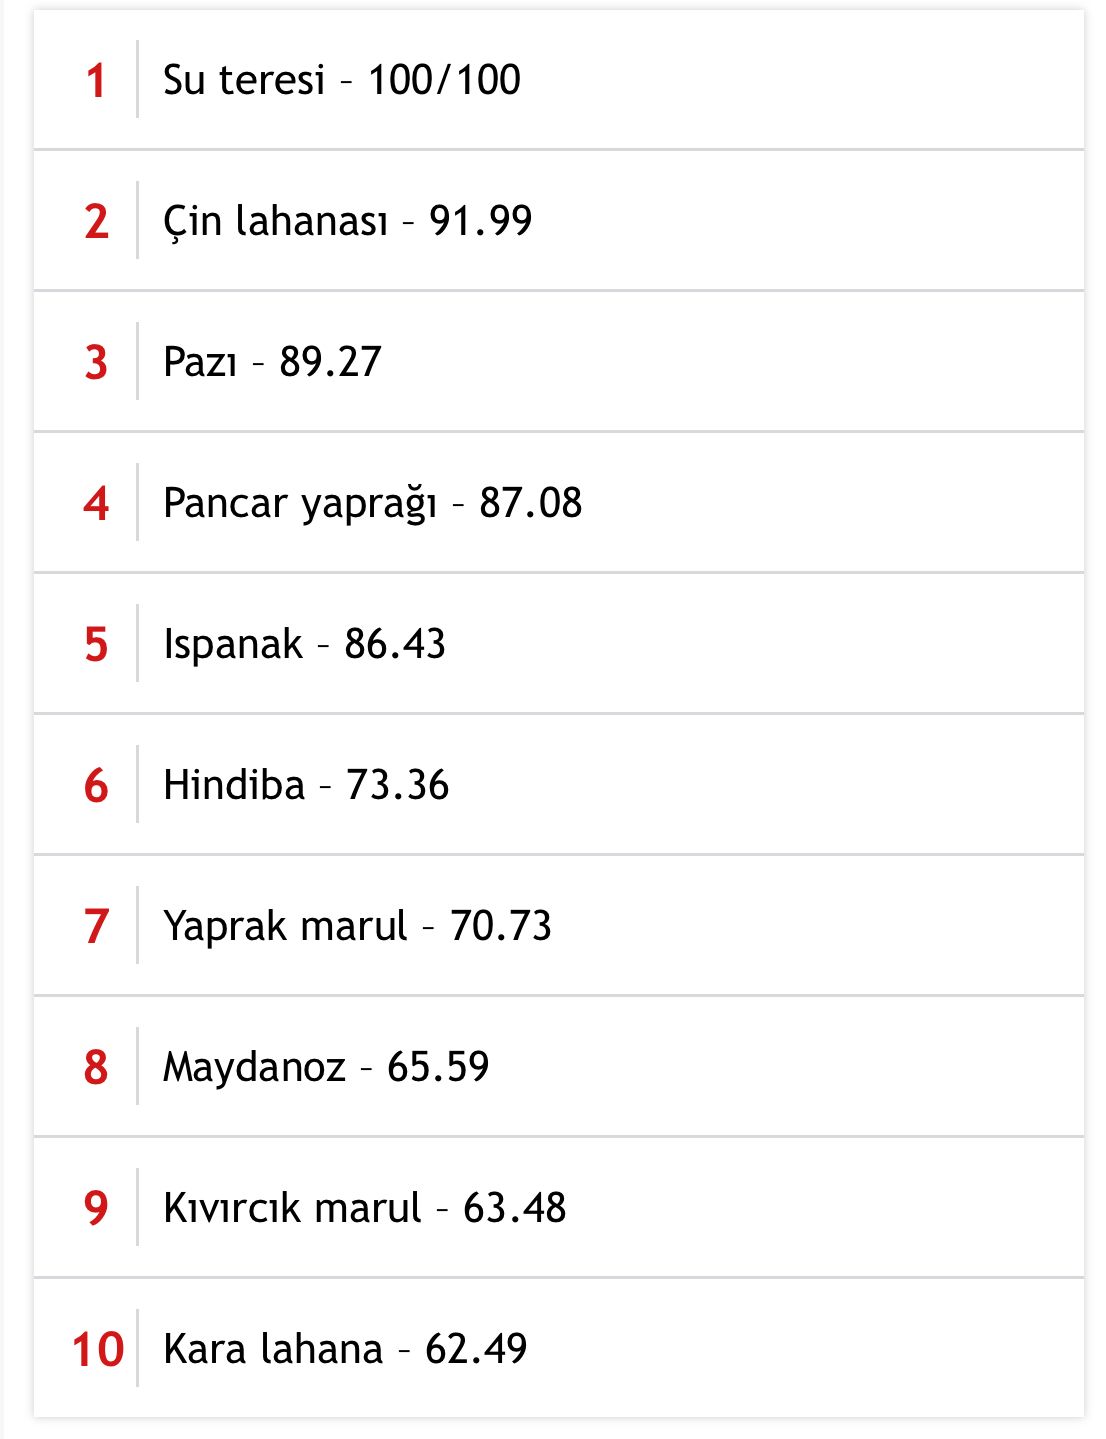Viewport: 1106px width, 1439px height.
Task: Click the red rank number 10
Action: point(97,1350)
